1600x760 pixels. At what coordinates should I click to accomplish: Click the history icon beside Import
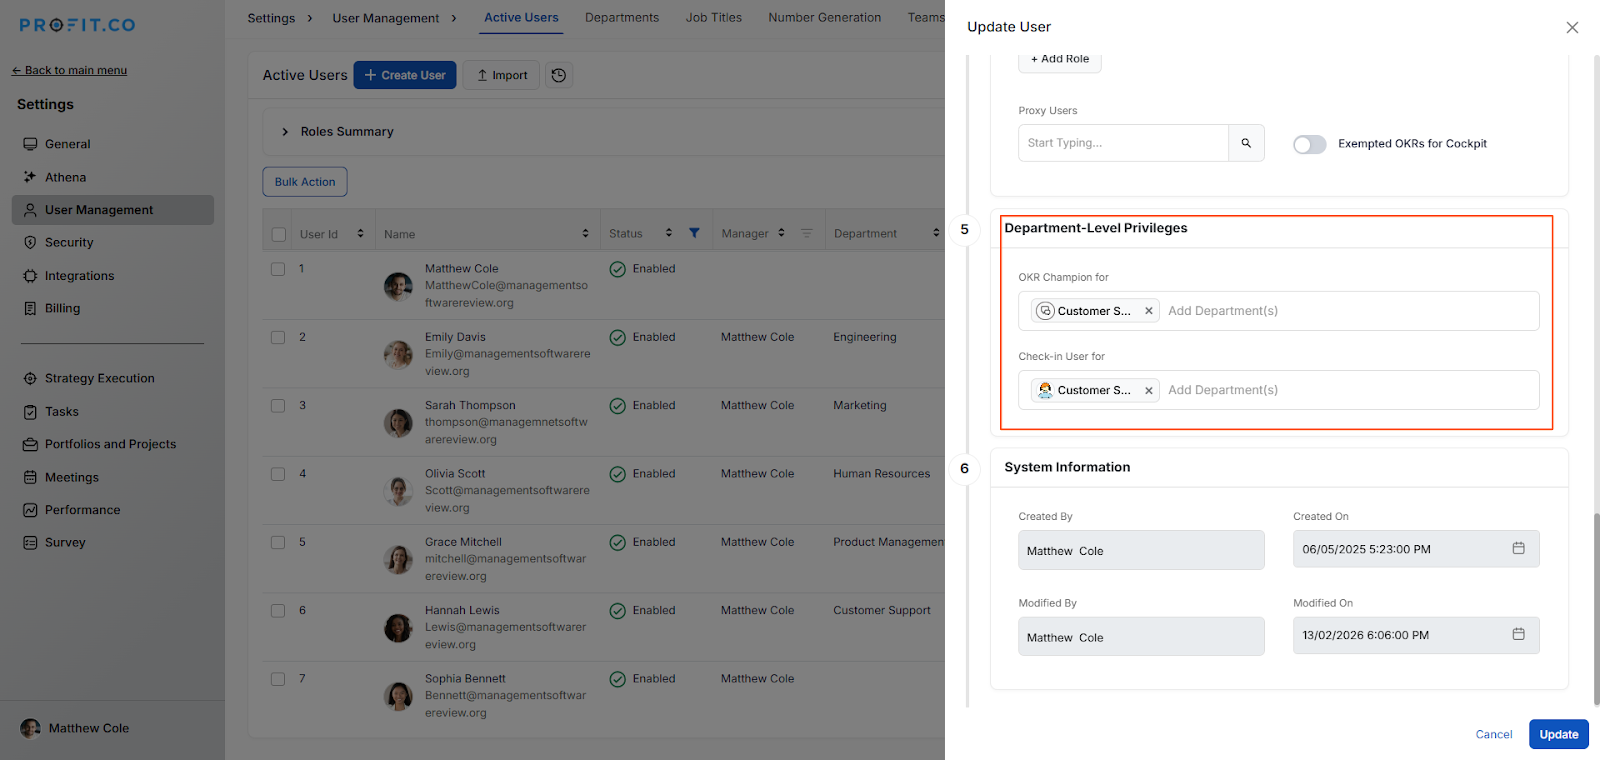[559, 75]
